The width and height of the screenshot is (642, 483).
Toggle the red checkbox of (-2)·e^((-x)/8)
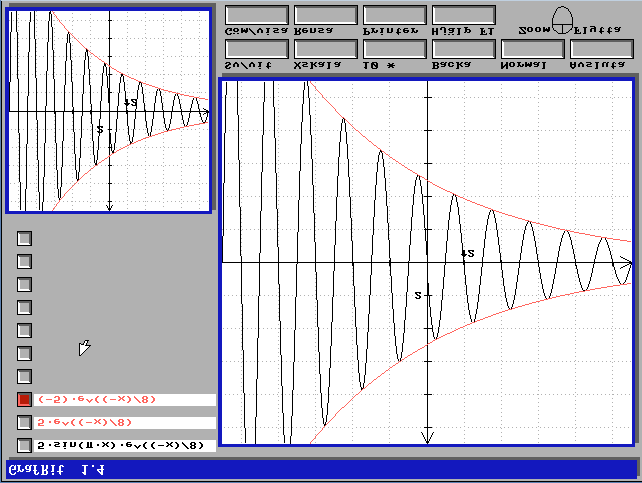tap(25, 399)
